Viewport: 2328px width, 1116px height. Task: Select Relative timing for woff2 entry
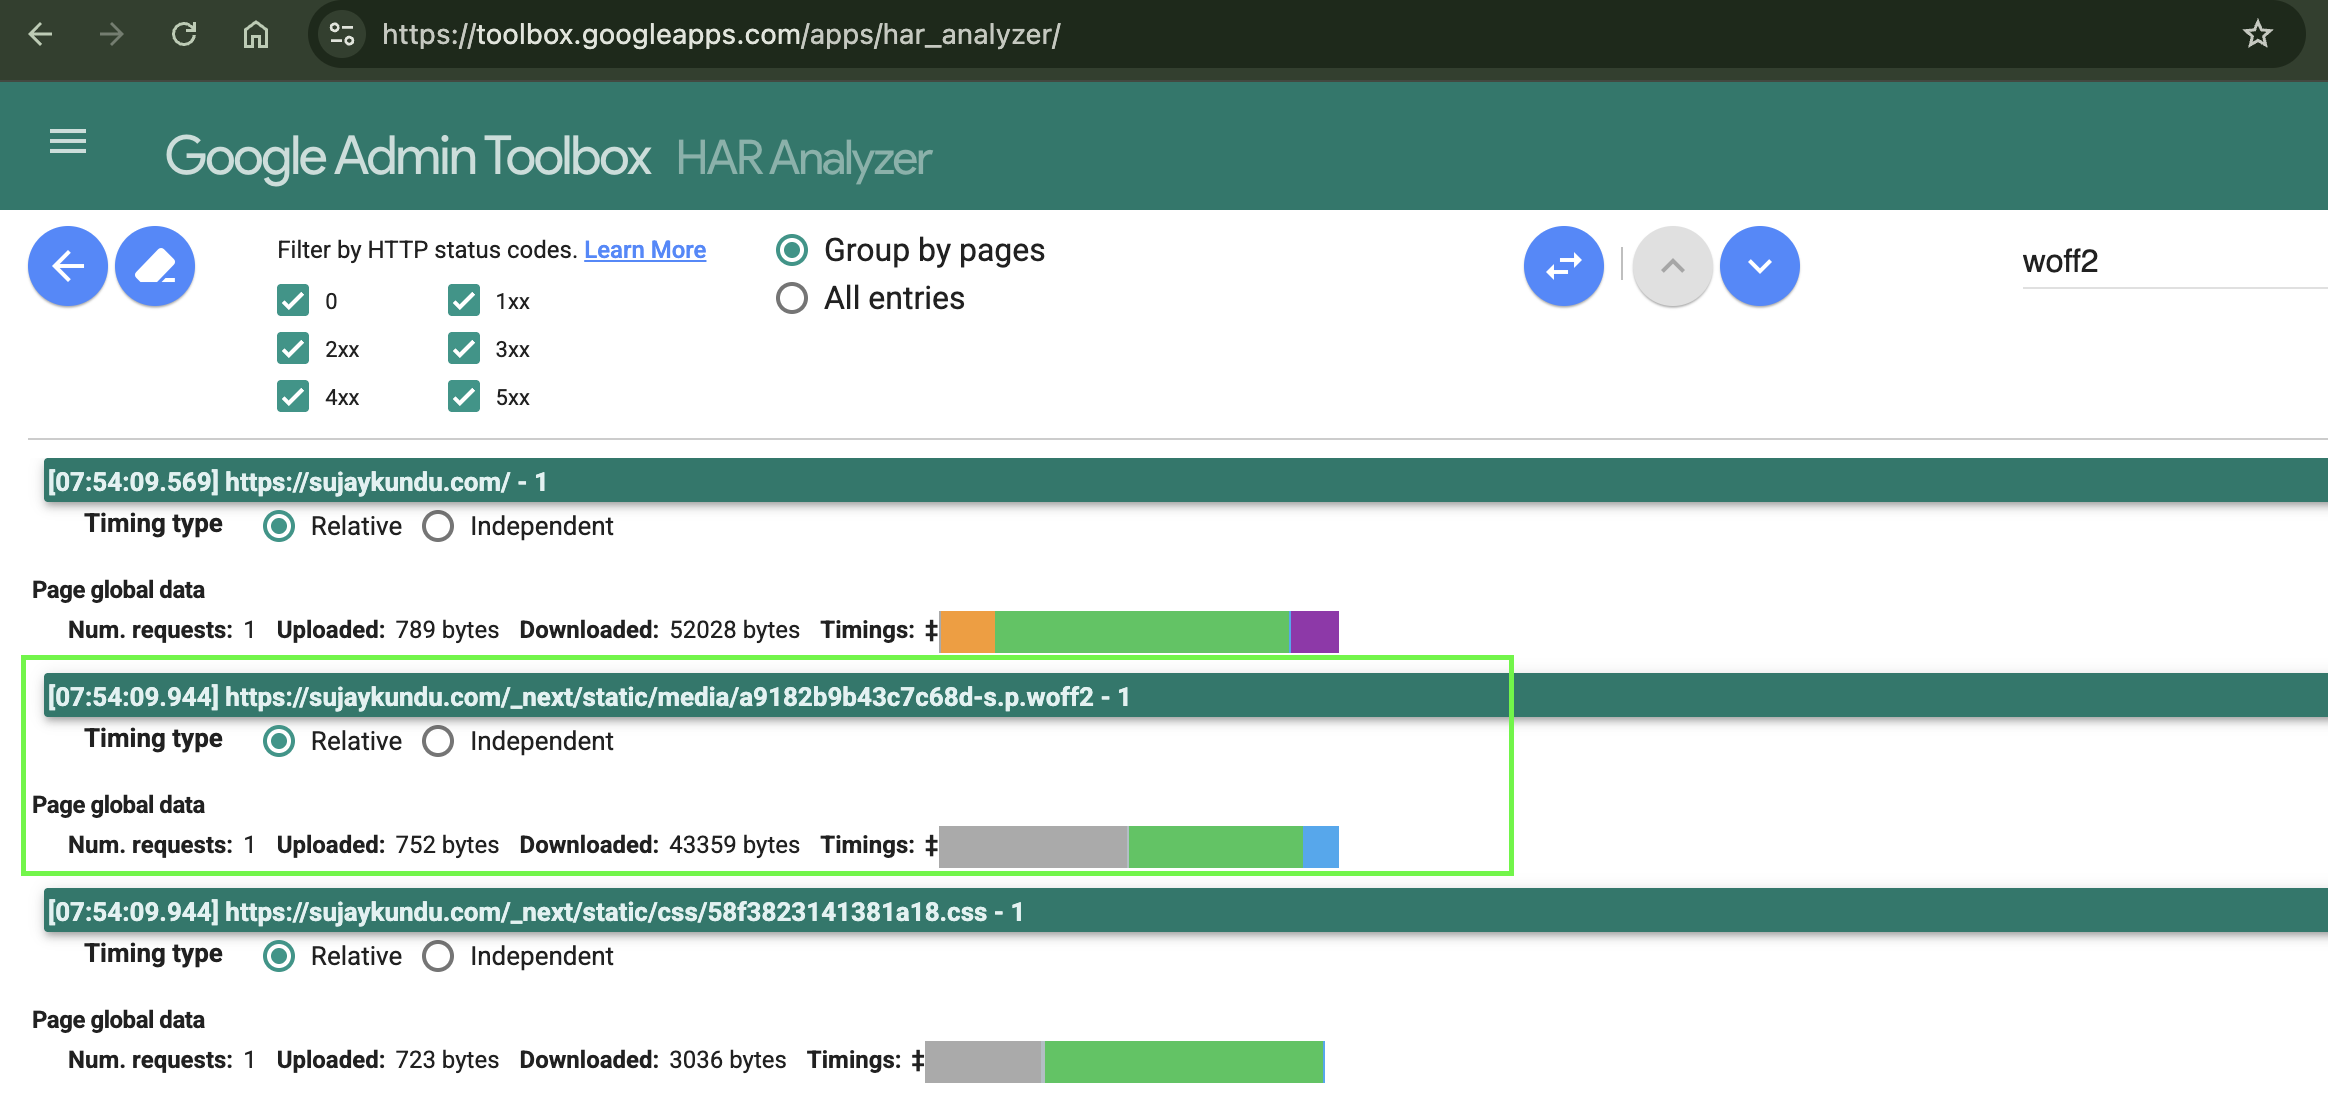pyautogui.click(x=279, y=741)
